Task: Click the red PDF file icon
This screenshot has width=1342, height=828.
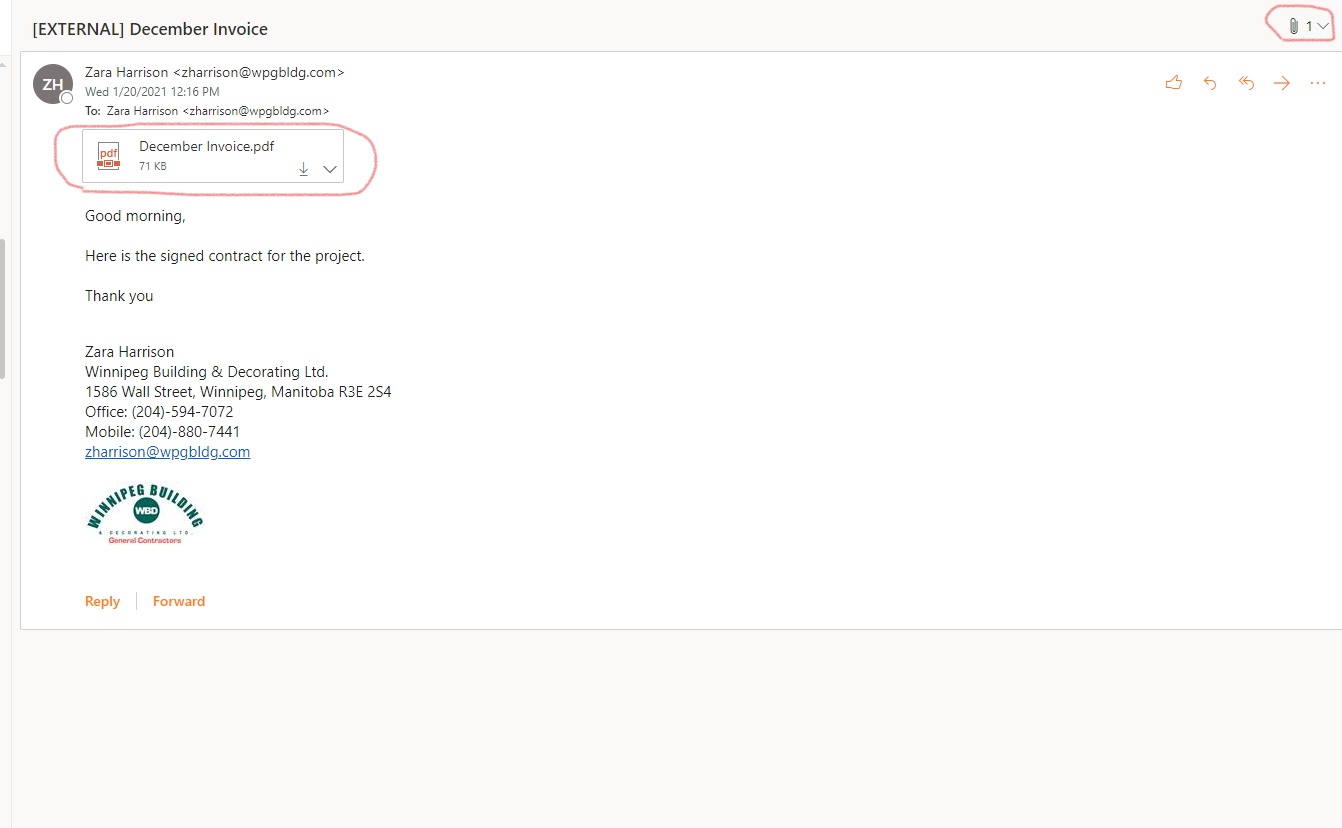Action: tap(108, 156)
